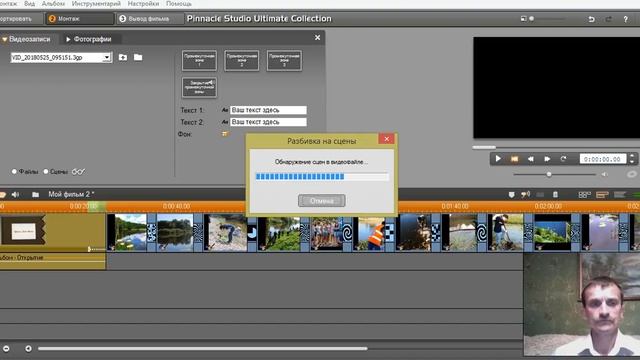640x360 pixels.
Task: Click the 0:00:00.00 timecode field
Action: pyautogui.click(x=602, y=159)
